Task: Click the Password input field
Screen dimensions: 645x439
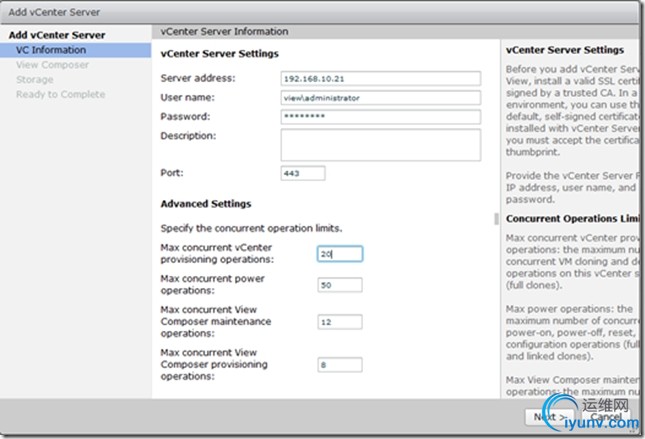Action: [x=381, y=116]
